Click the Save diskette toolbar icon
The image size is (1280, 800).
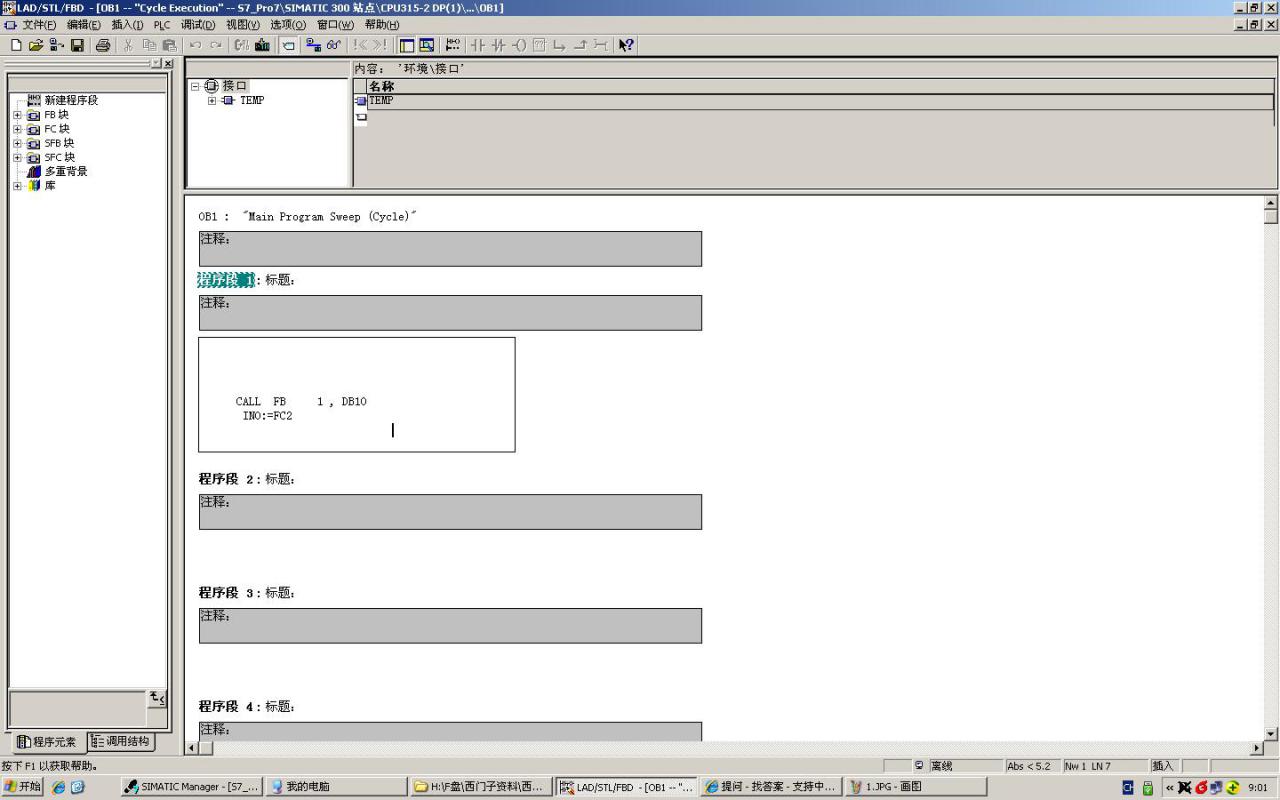click(x=77, y=45)
